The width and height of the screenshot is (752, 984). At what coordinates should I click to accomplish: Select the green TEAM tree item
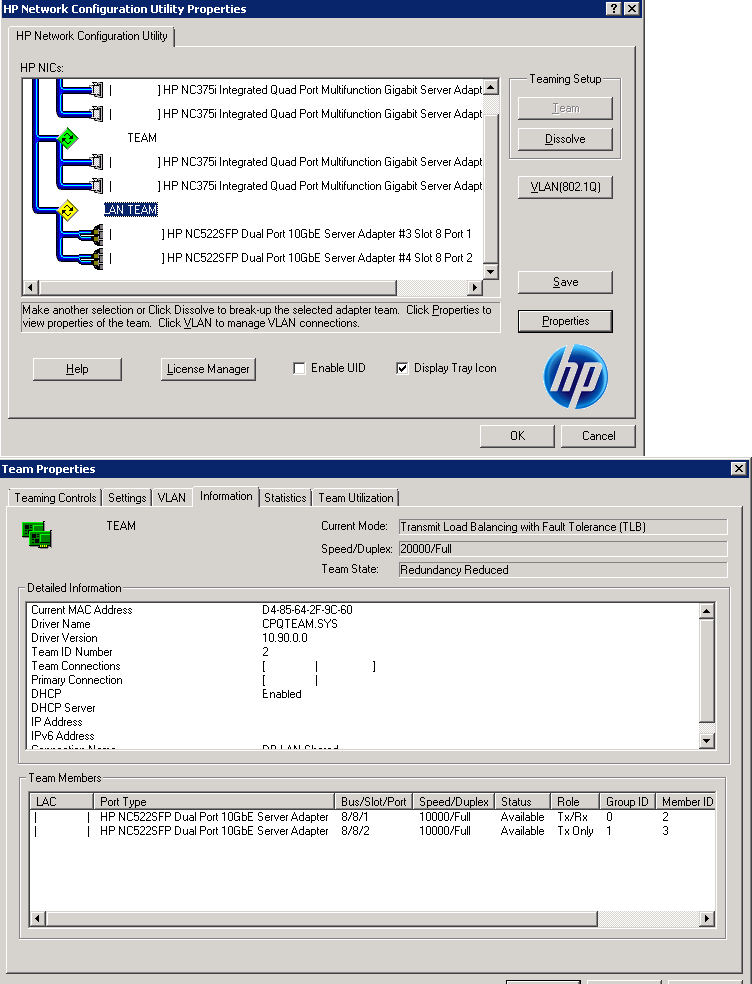(x=142, y=138)
